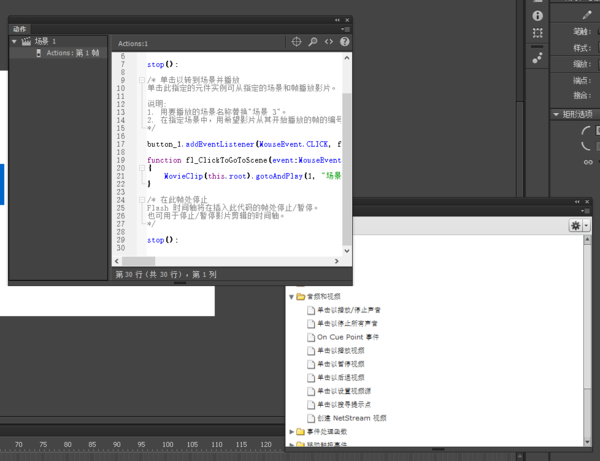Screen dimensions: 600x461
Task: Click the right arrow of the code horizontal scrollbar
Action: [x=337, y=261]
